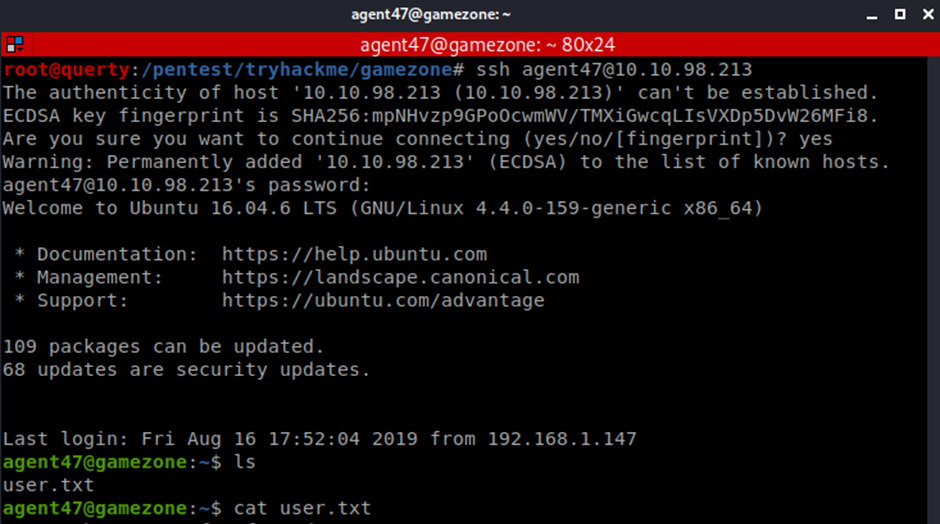Image resolution: width=940 pixels, height=524 pixels.
Task: Click the 'cat user.txt' command line
Action: pyautogui.click(x=302, y=508)
